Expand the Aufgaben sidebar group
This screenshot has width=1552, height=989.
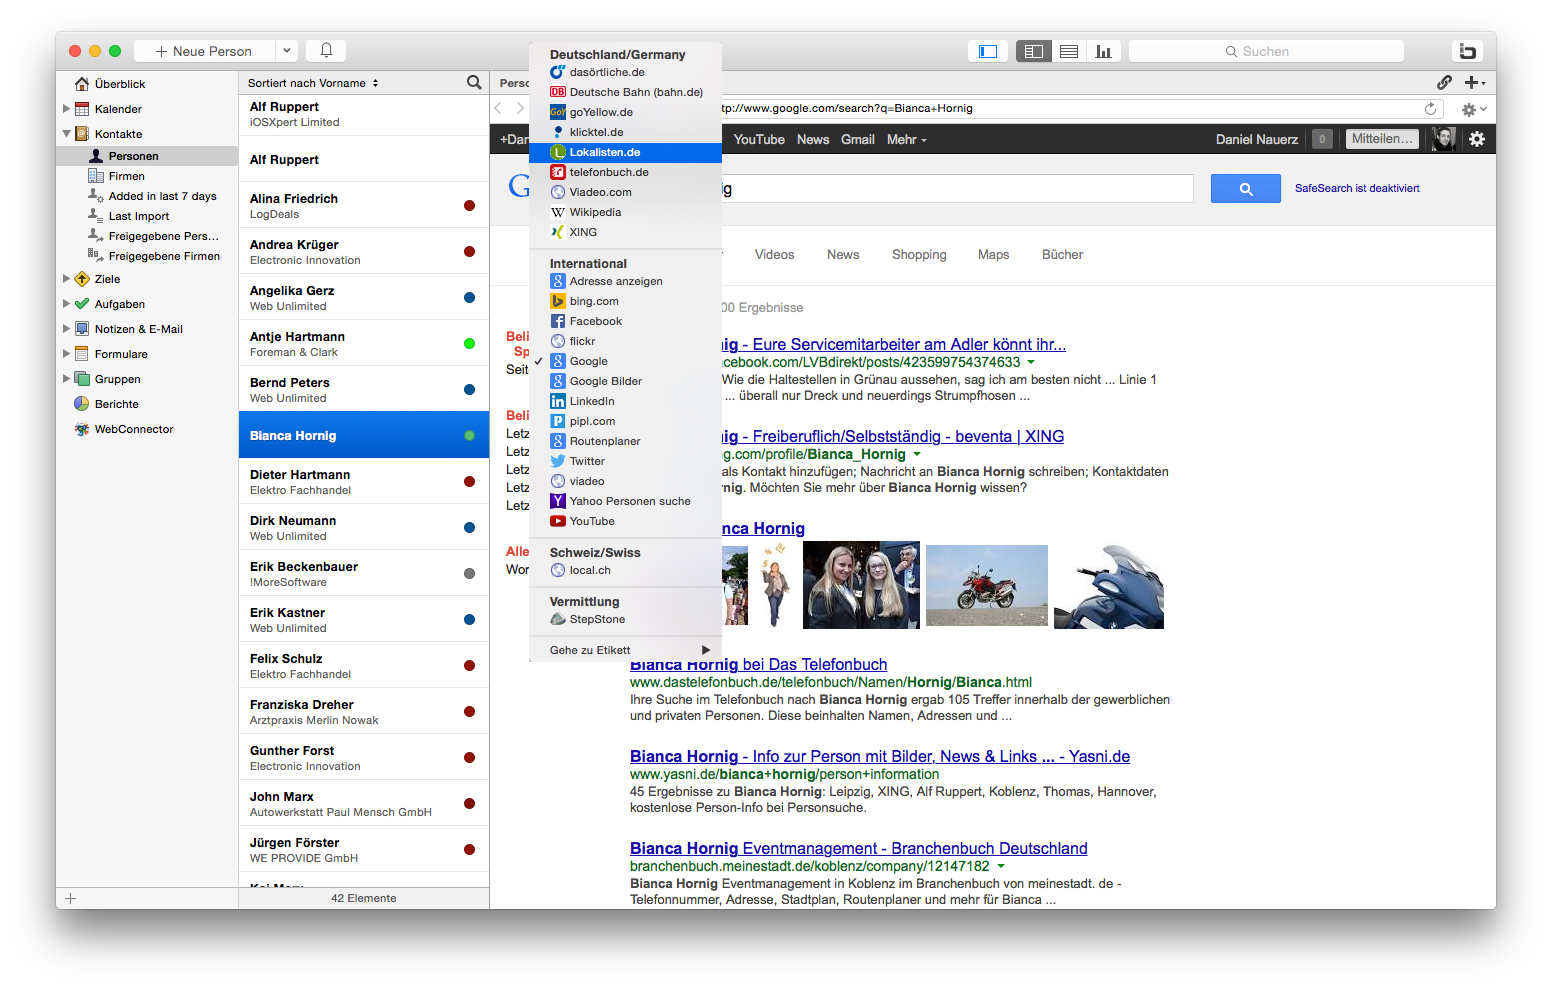67,304
